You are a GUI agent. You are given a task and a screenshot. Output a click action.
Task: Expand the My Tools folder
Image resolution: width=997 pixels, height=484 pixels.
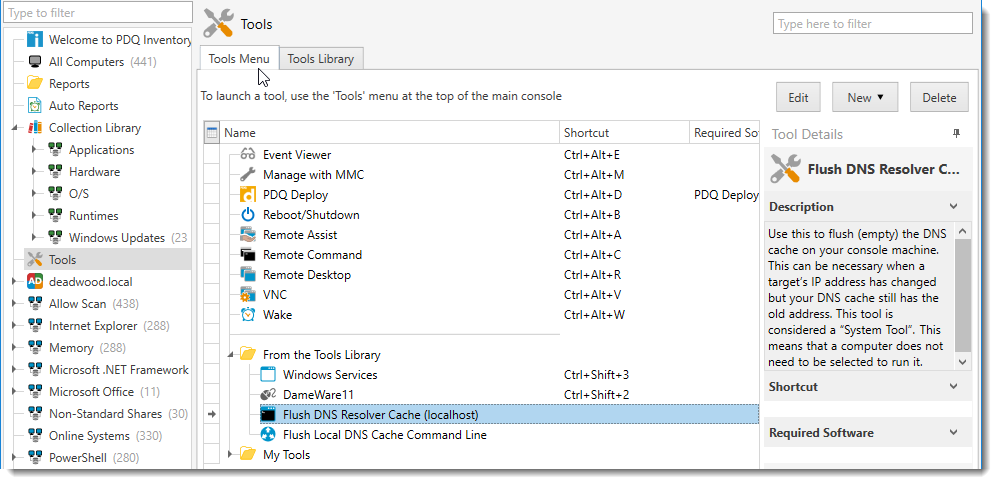(x=231, y=454)
